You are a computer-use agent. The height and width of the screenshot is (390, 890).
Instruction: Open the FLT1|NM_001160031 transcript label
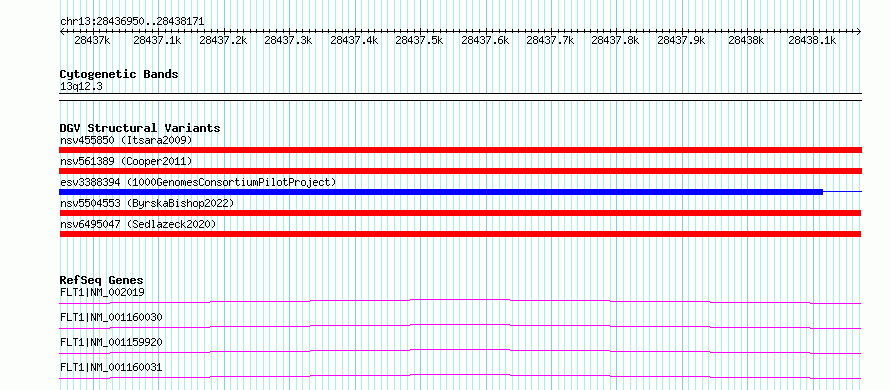coord(111,368)
